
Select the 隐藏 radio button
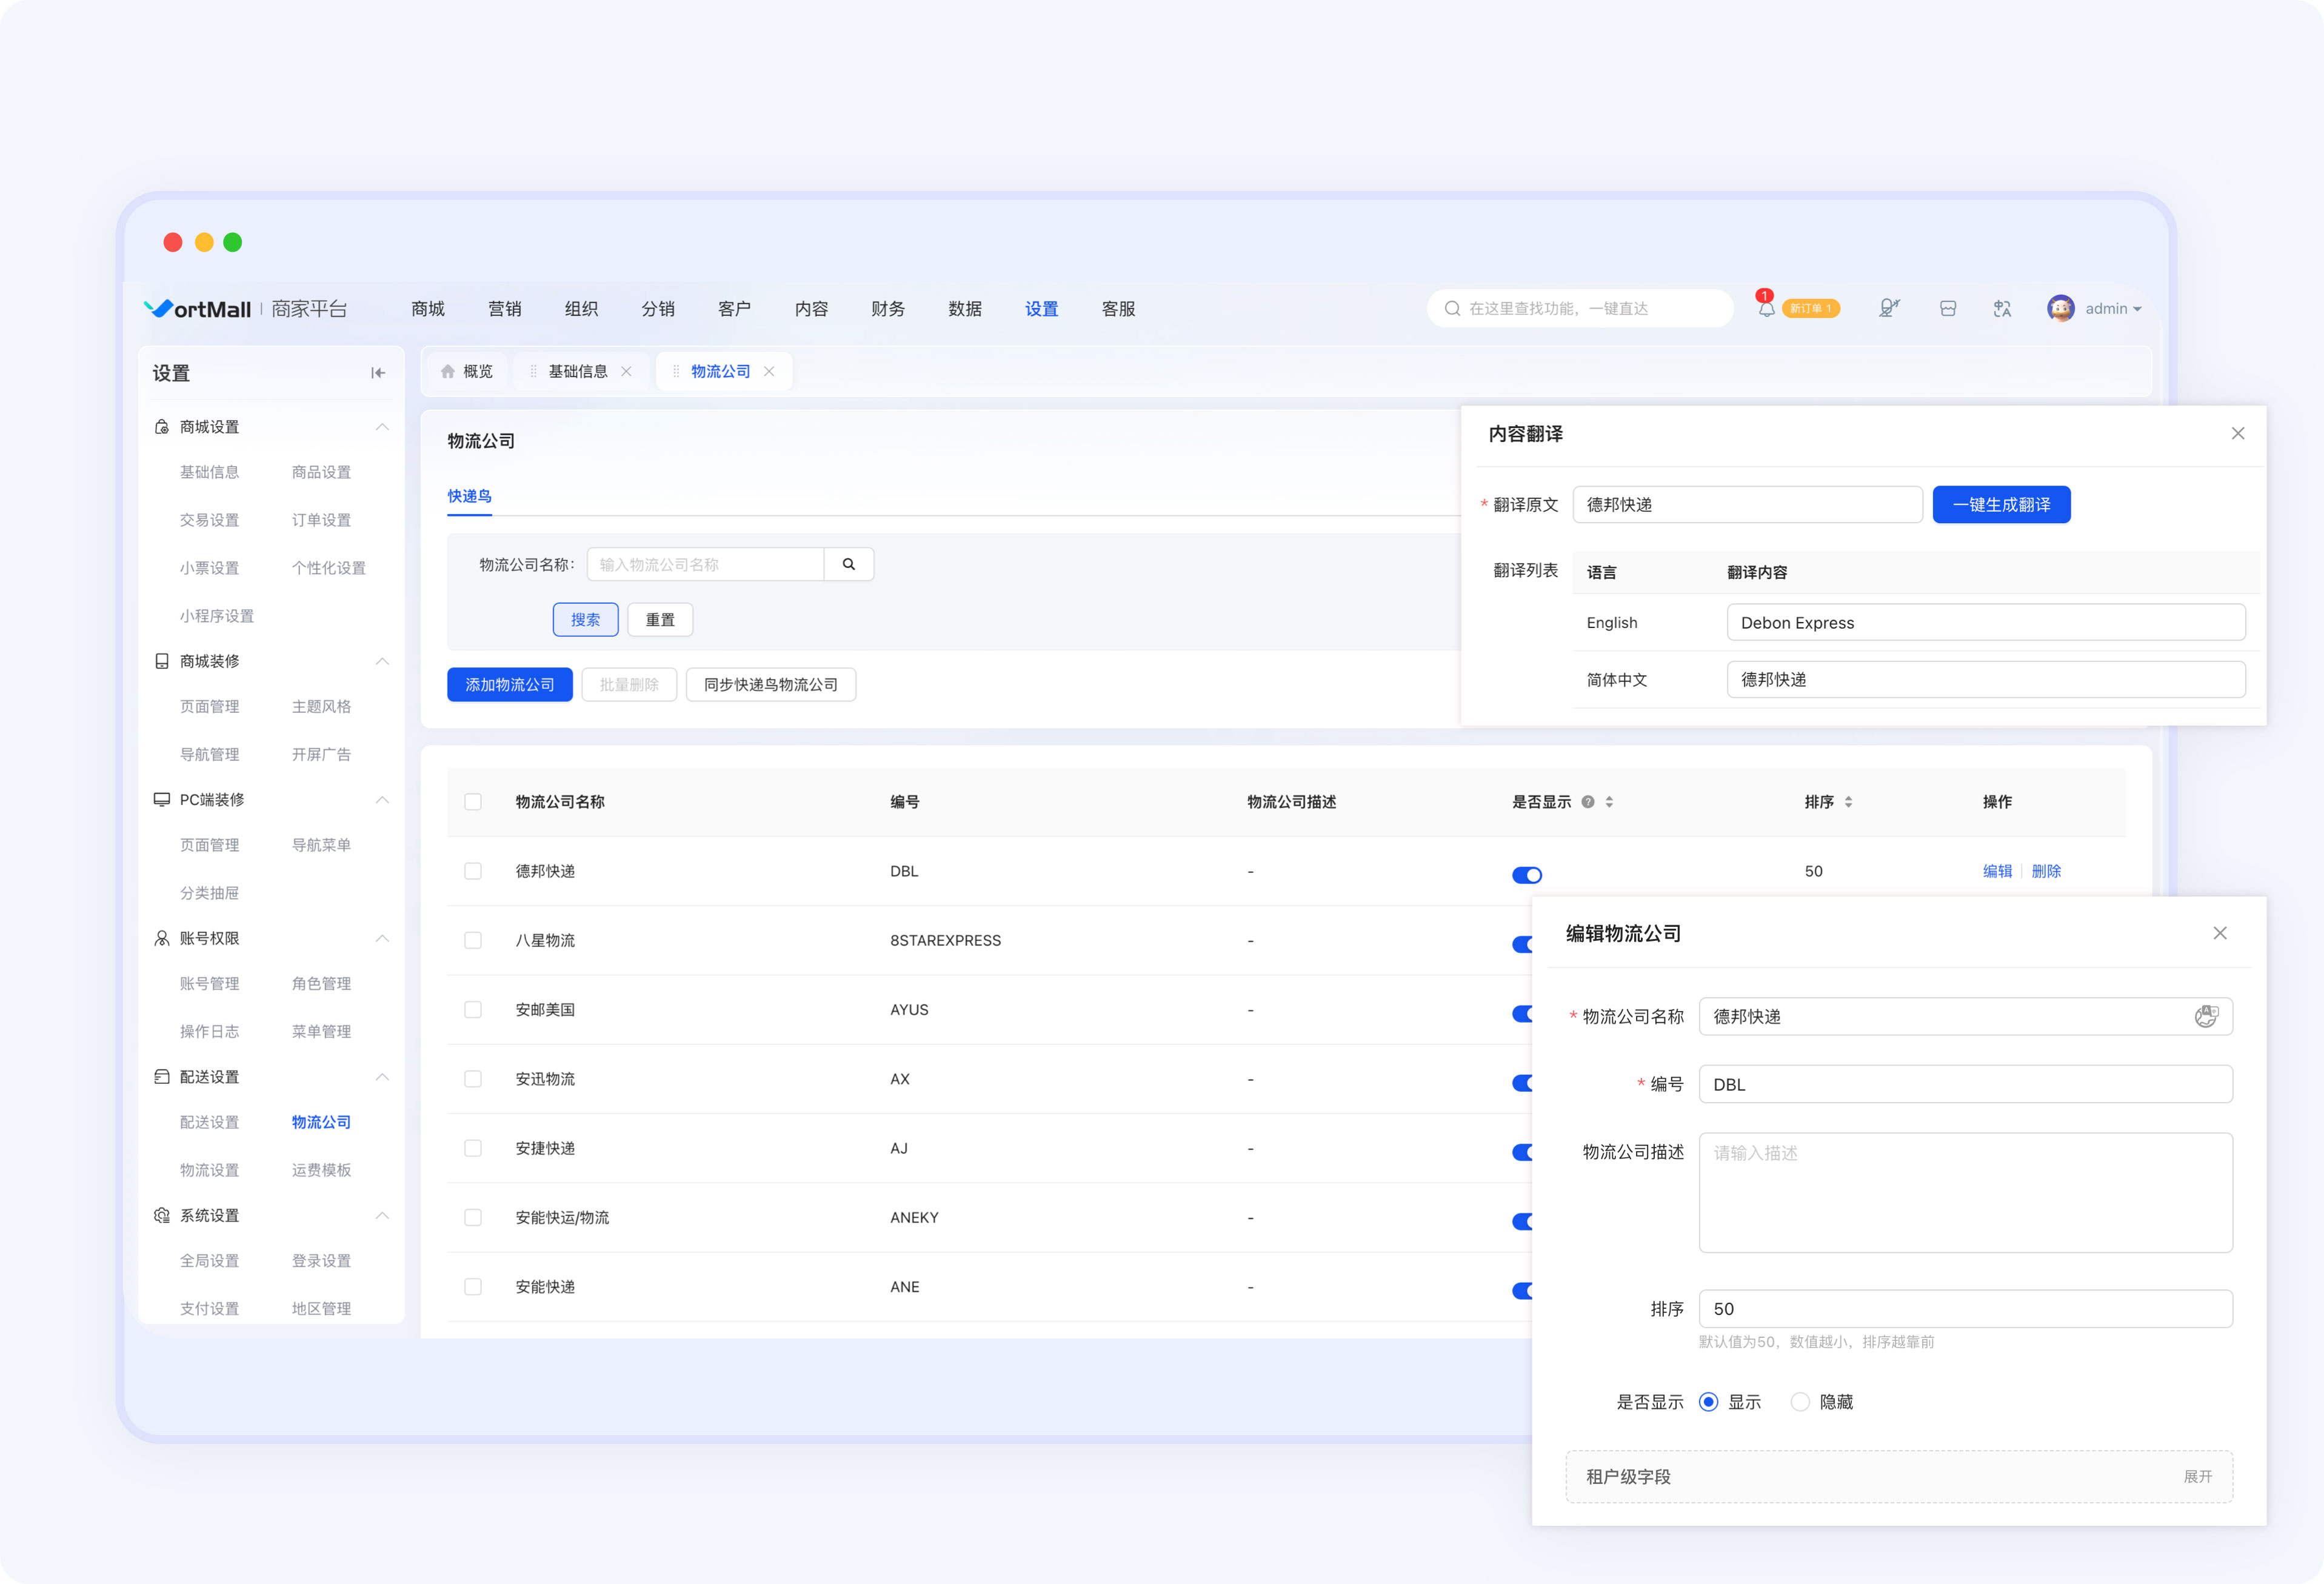coord(1800,1402)
